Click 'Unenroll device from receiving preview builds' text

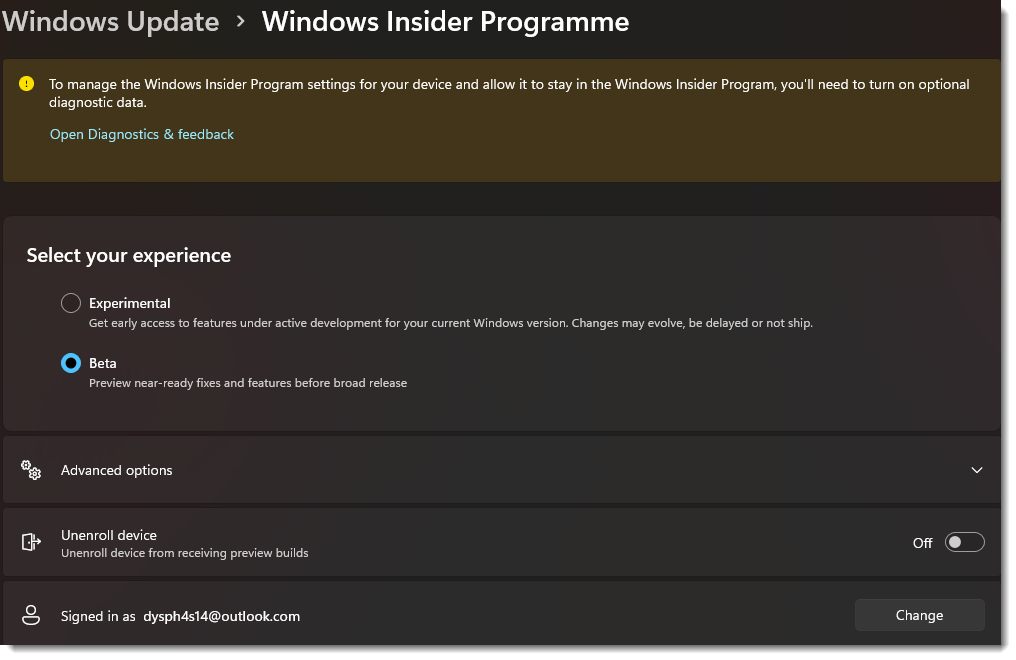(185, 553)
